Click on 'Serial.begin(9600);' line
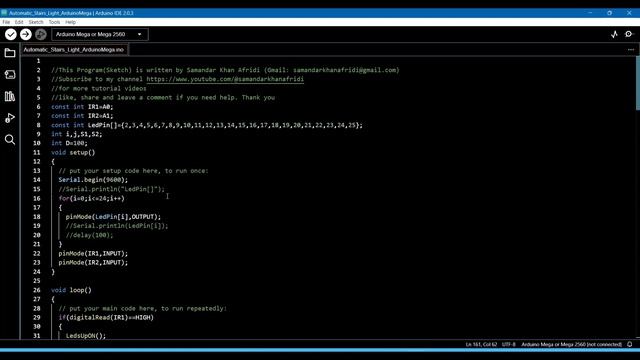Viewport: 640px width, 360px height. [x=93, y=180]
